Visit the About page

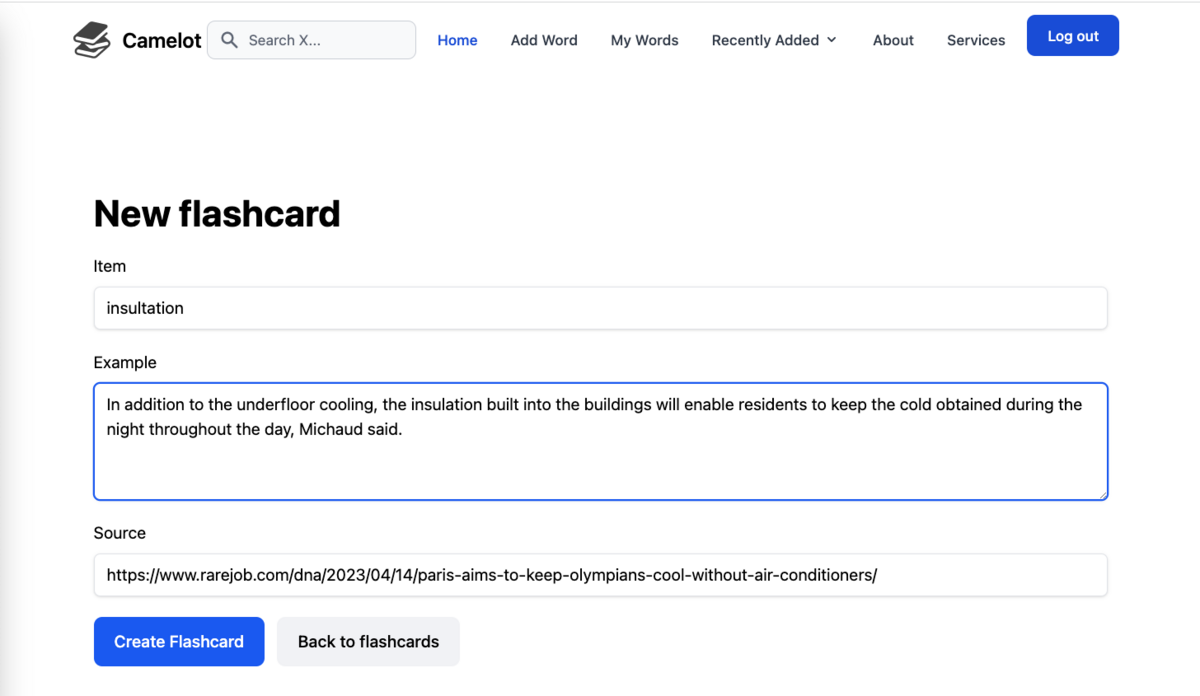pyautogui.click(x=893, y=40)
